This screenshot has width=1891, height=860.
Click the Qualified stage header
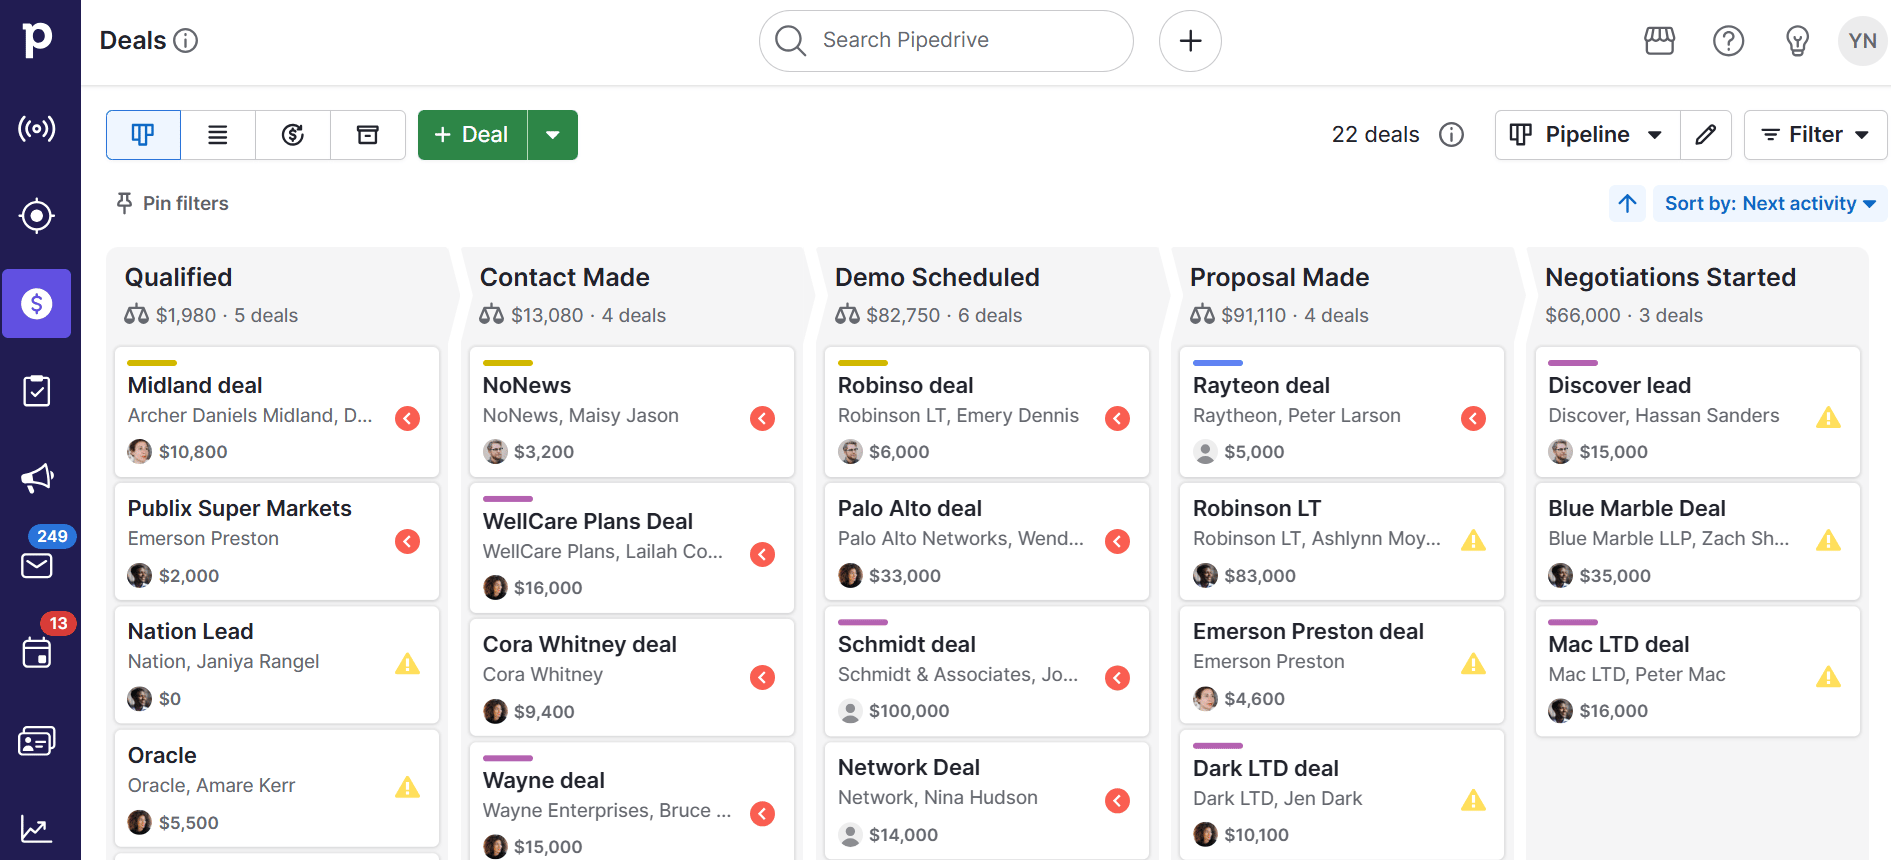coord(178,277)
